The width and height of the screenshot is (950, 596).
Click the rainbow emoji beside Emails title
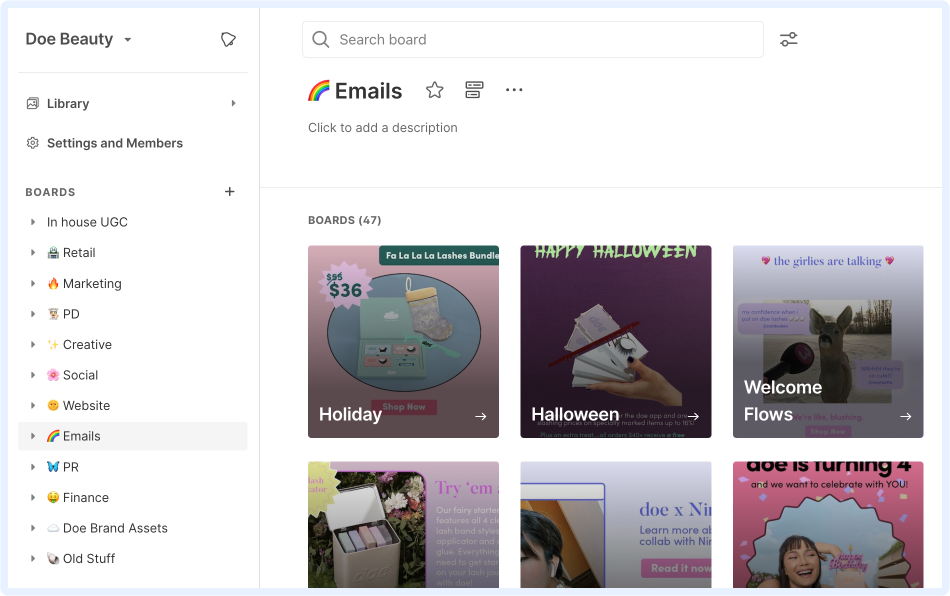[x=319, y=91]
